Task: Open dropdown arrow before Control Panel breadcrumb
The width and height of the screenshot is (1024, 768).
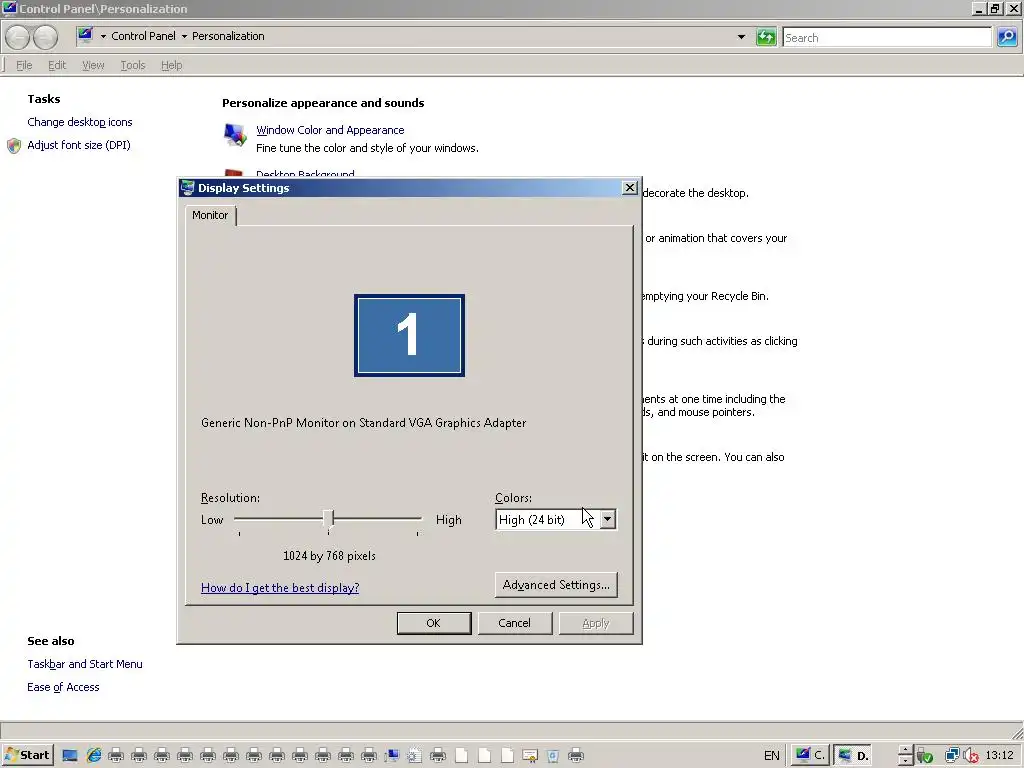Action: click(103, 37)
